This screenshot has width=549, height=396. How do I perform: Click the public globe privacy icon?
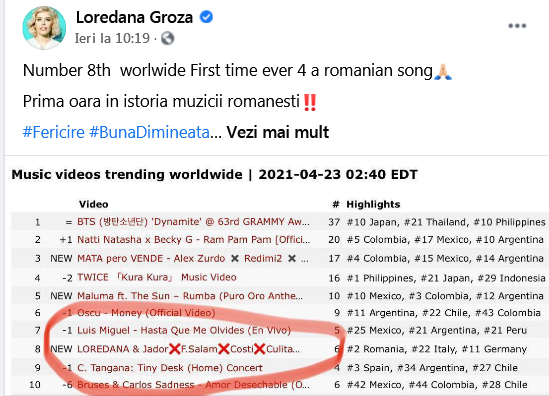tap(168, 38)
